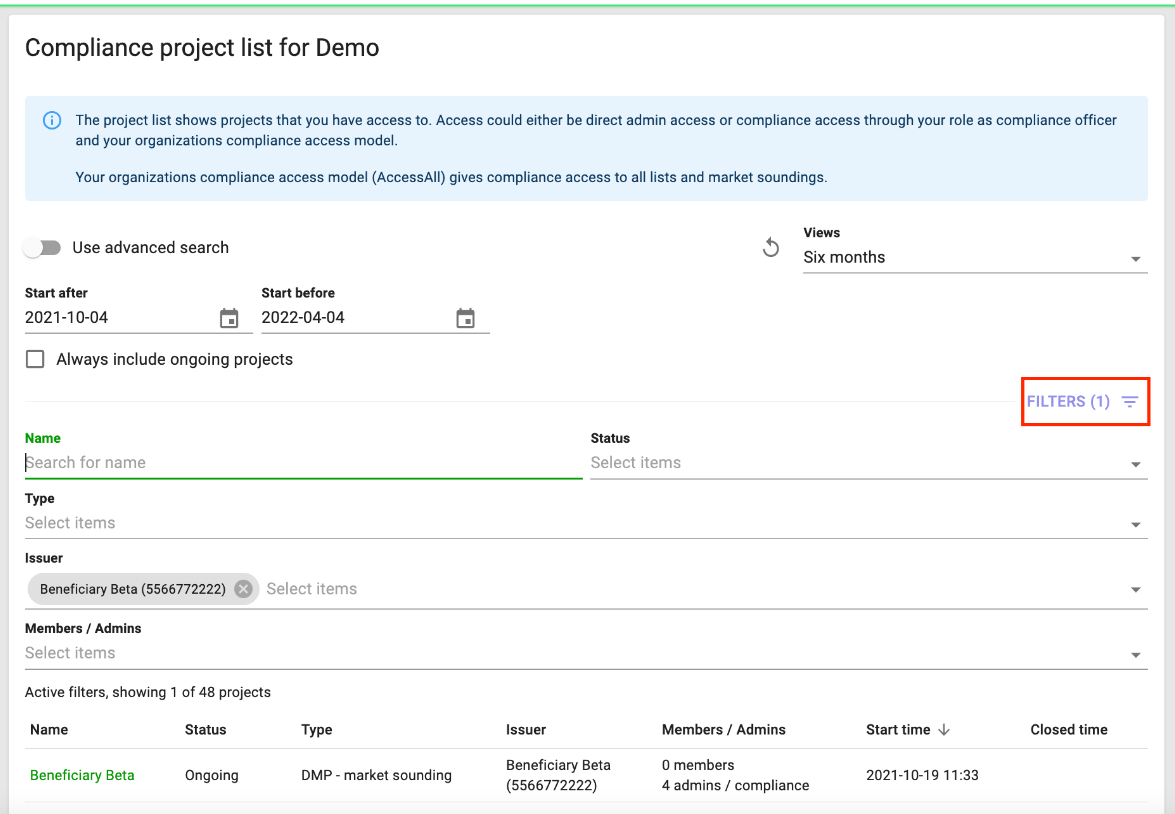This screenshot has width=1175, height=814.
Task: Toggle Use advanced search switch
Action: [x=41, y=247]
